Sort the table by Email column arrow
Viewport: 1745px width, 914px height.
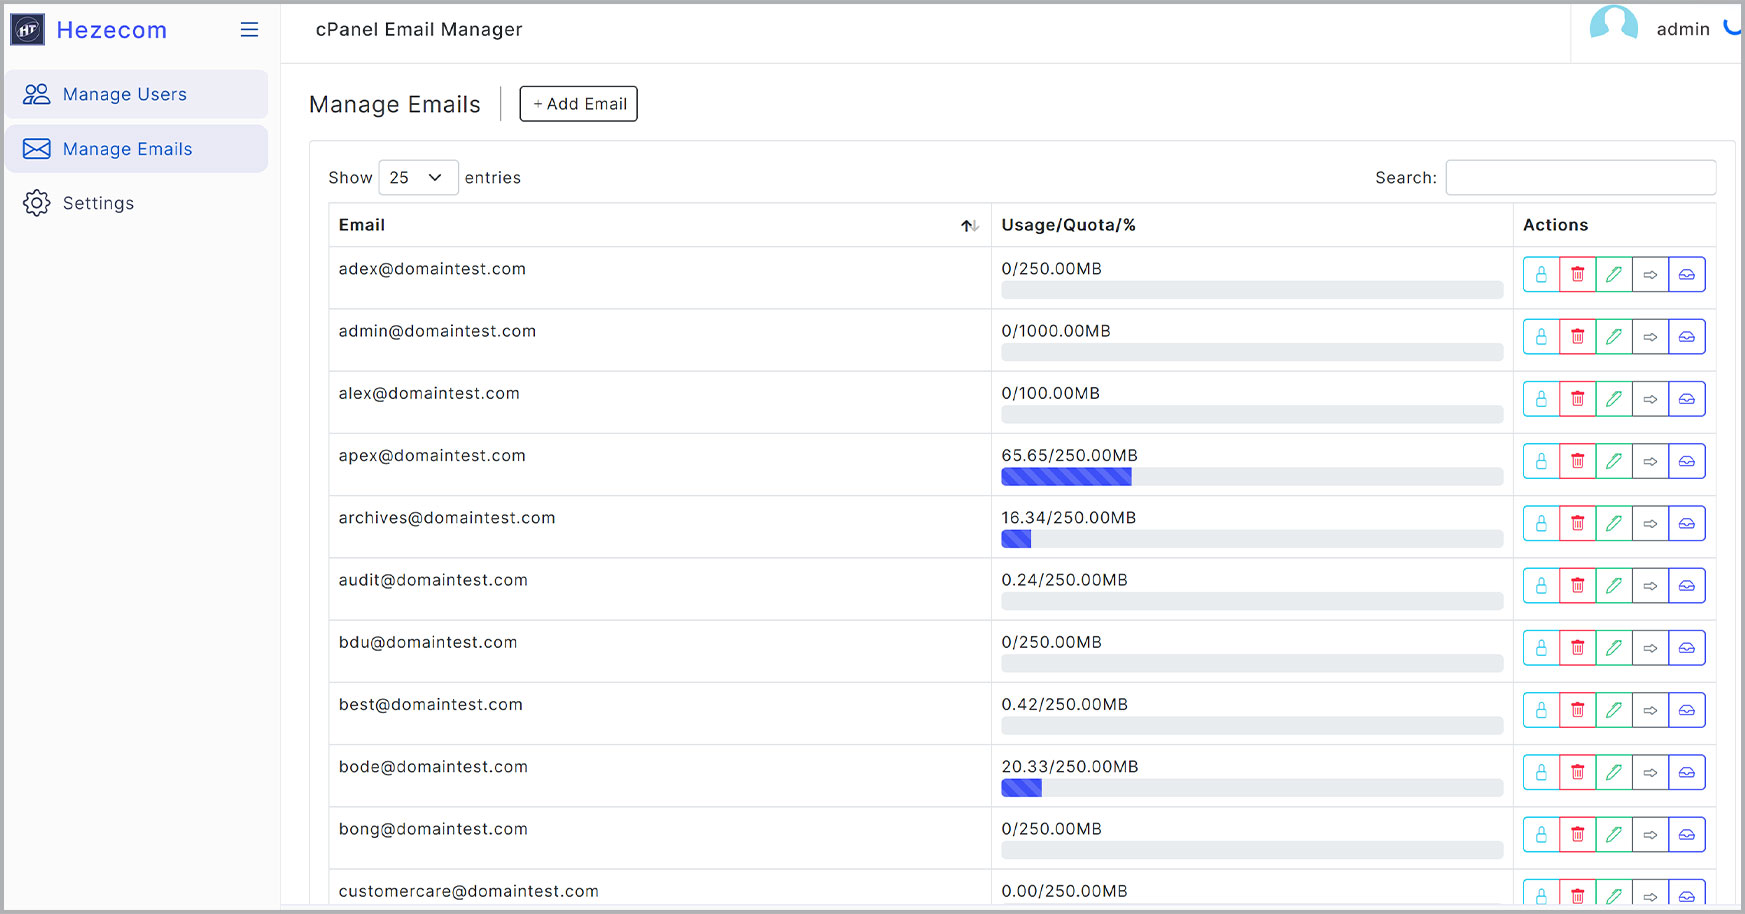pos(969,226)
